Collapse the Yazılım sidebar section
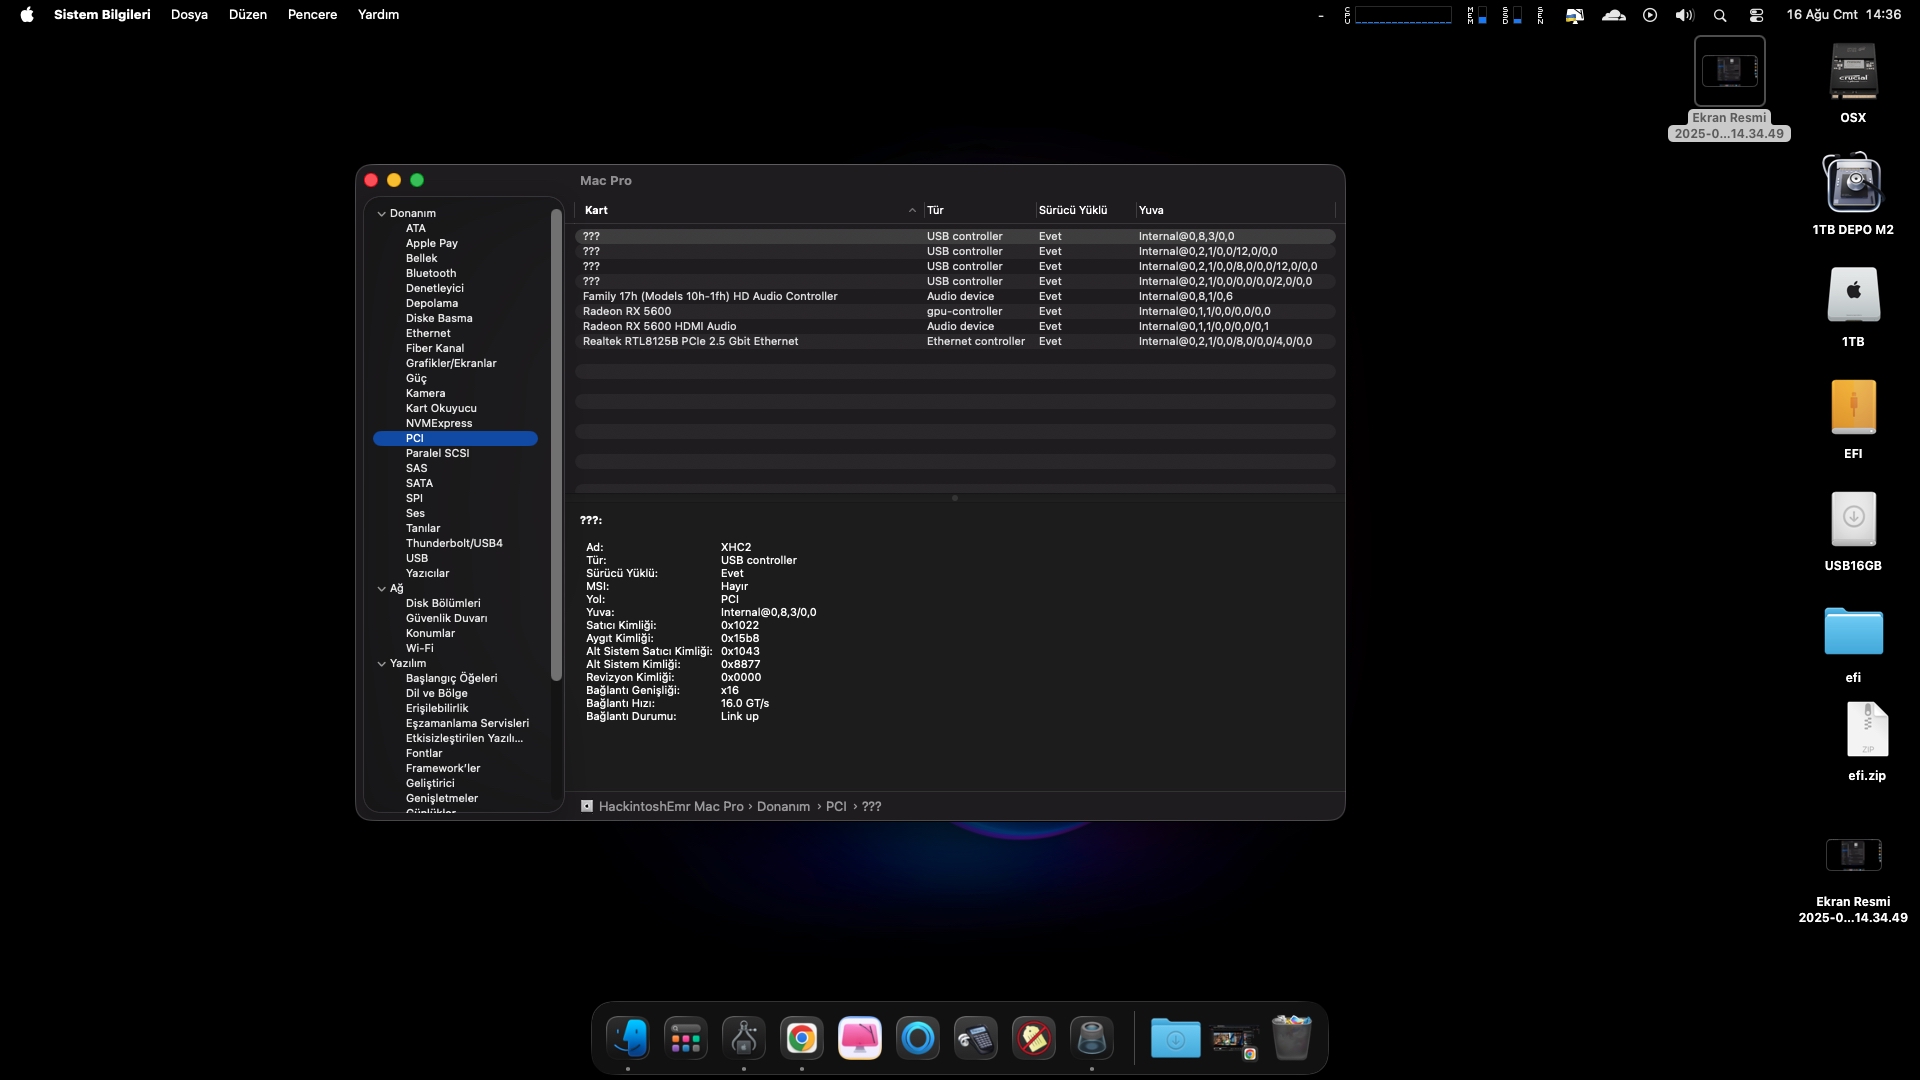This screenshot has height=1080, width=1920. (382, 664)
